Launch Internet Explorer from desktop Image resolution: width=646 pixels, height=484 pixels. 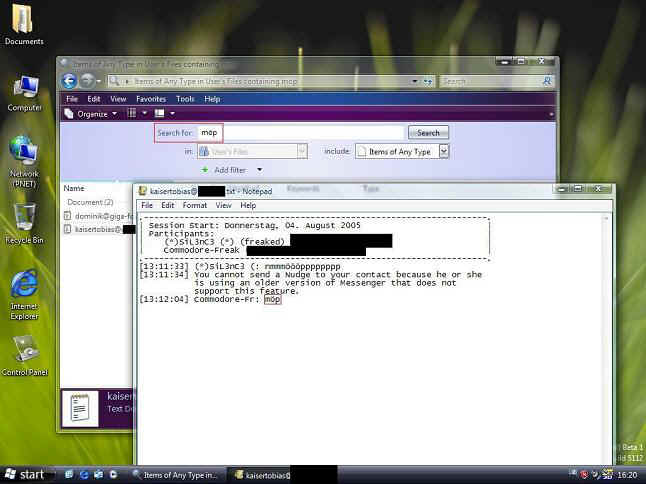click(x=24, y=287)
